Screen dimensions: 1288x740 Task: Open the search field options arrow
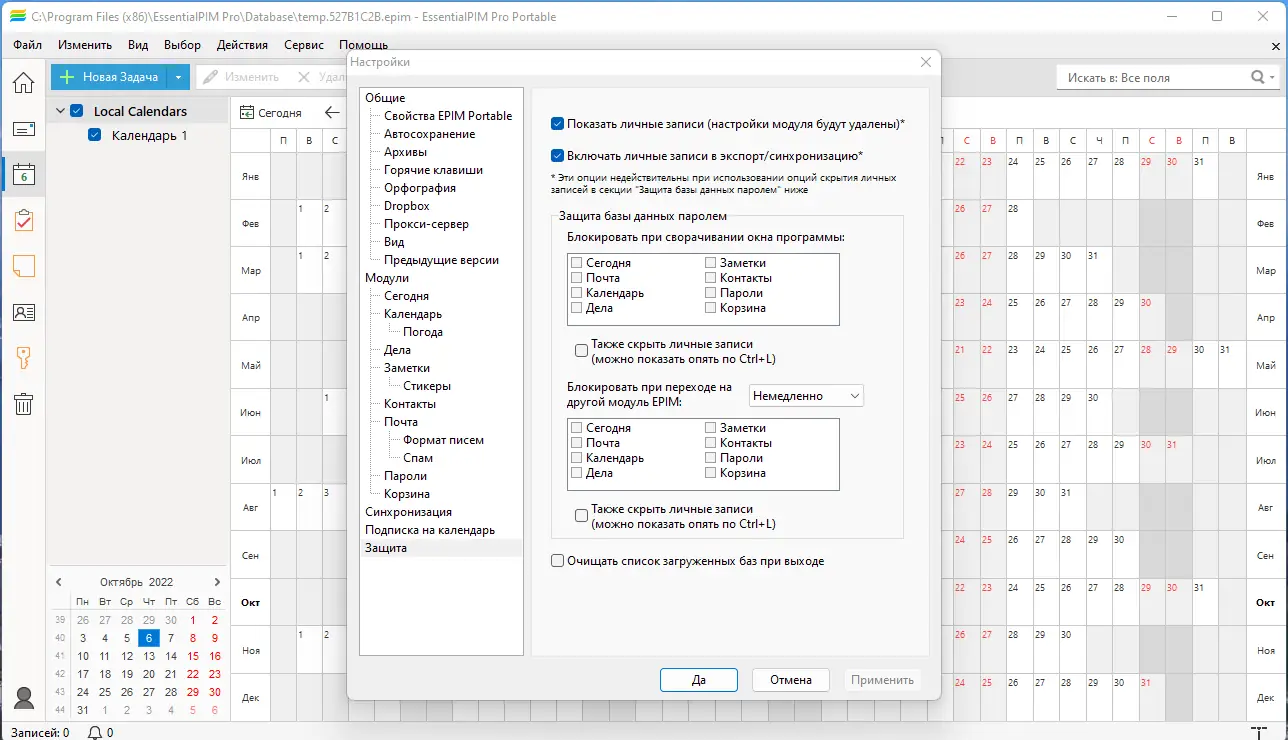[1273, 77]
